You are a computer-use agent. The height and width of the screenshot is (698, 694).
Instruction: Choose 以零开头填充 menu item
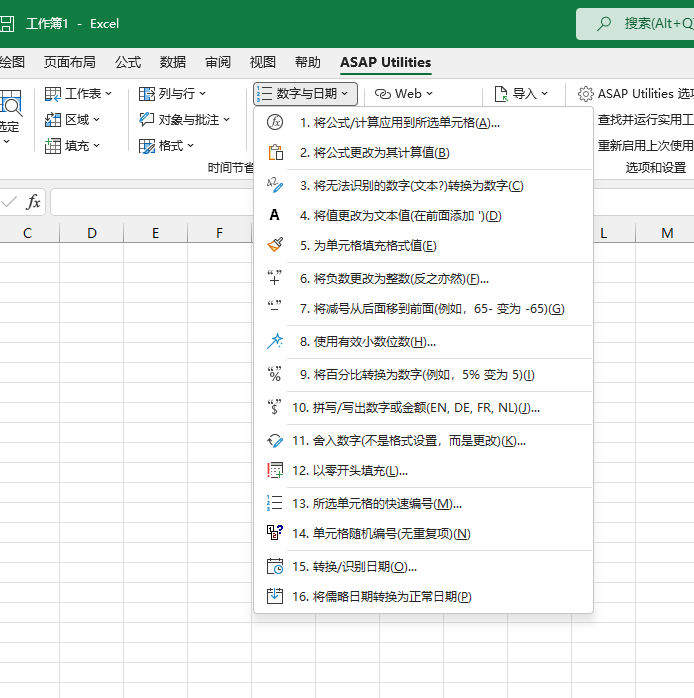(x=423, y=471)
